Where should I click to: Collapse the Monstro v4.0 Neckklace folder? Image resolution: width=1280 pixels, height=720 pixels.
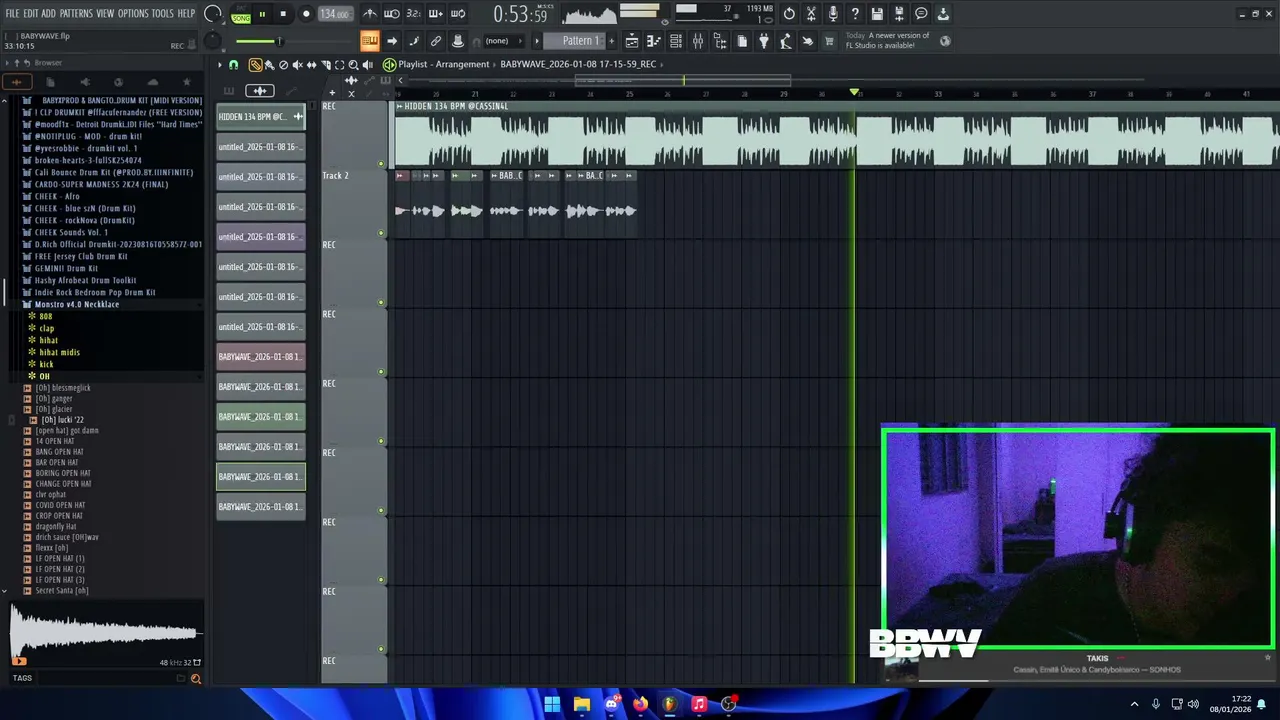(76, 304)
